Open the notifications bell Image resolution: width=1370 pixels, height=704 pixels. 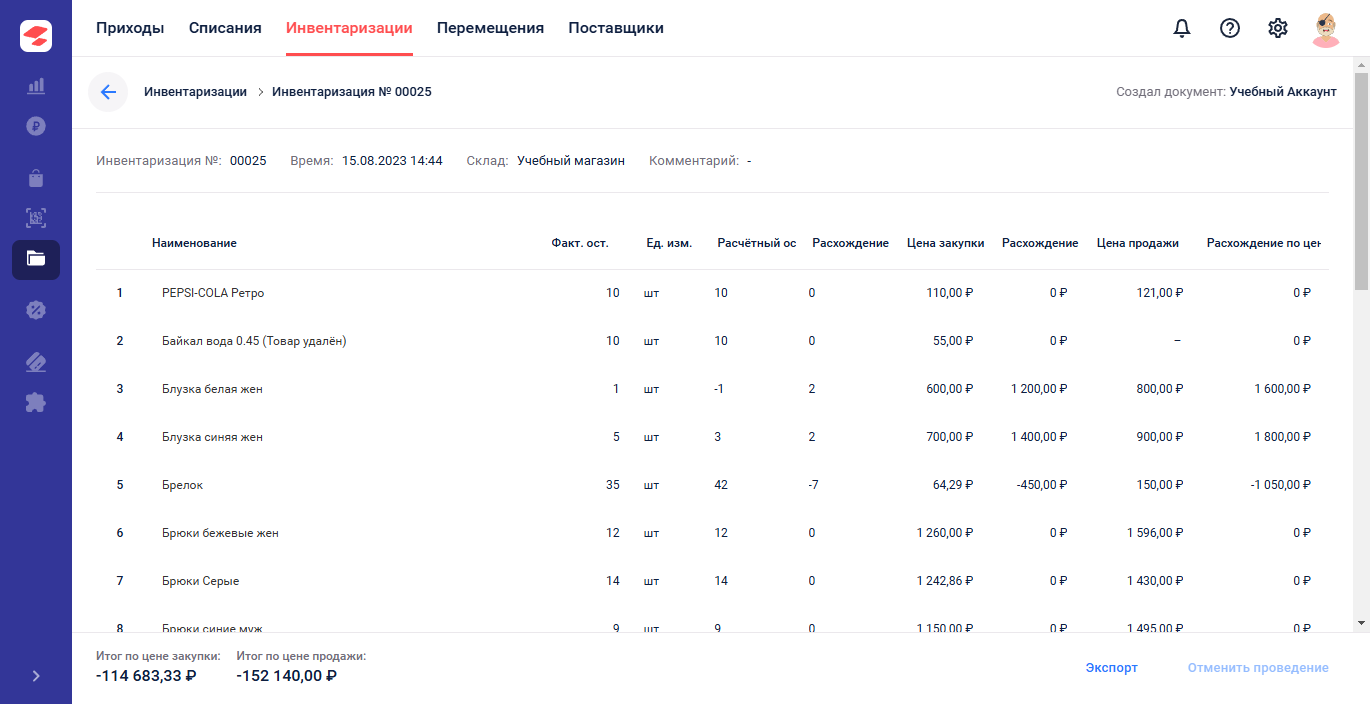click(x=1182, y=28)
